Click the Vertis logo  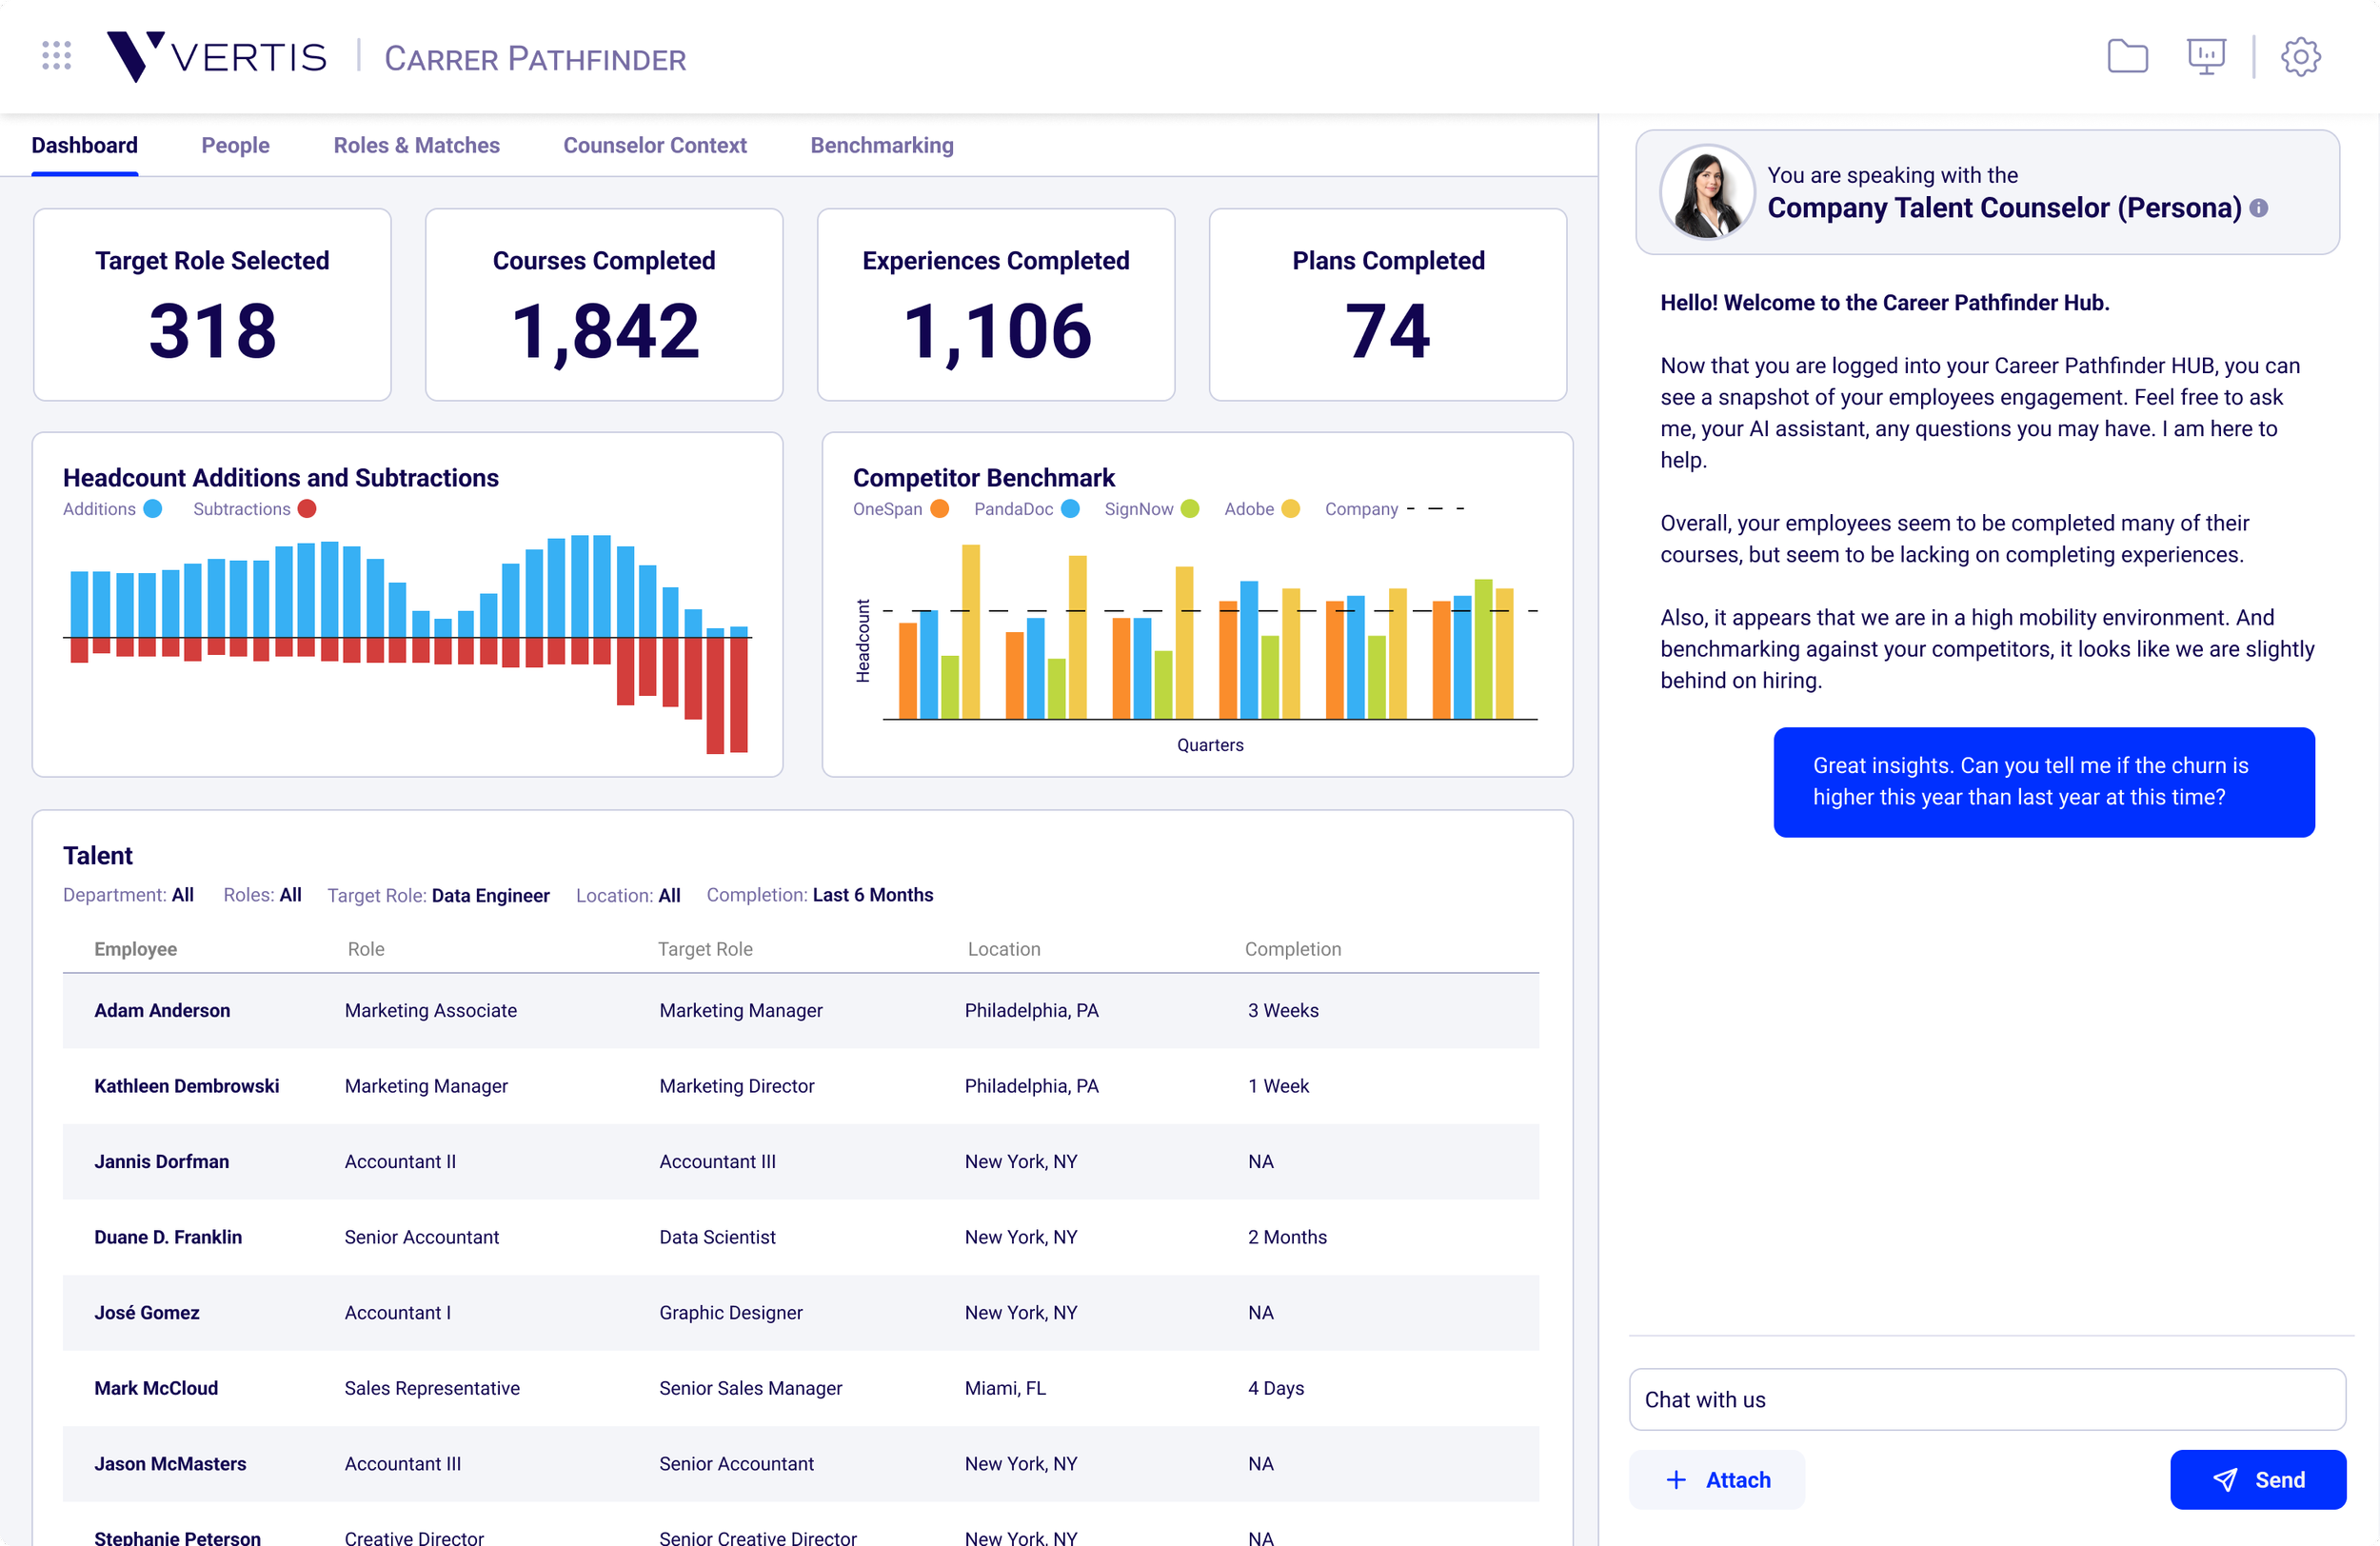[x=217, y=57]
